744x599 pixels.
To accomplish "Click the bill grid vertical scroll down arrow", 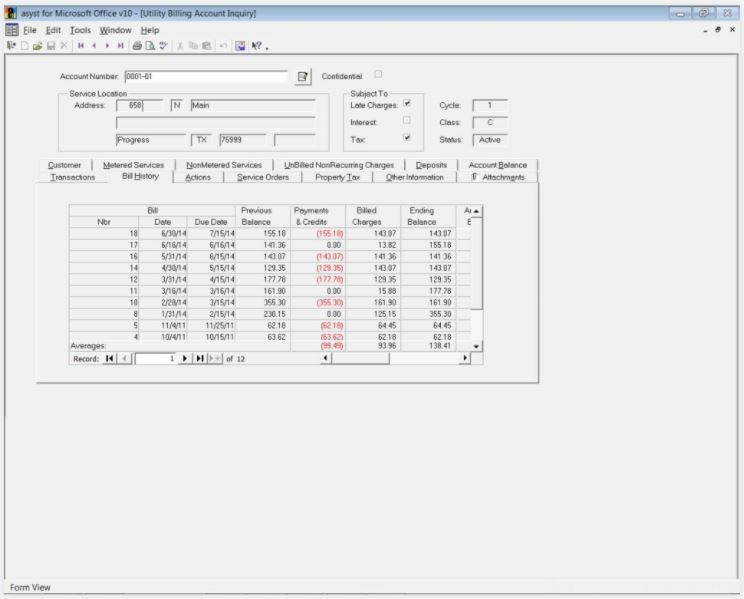I will click(x=476, y=346).
